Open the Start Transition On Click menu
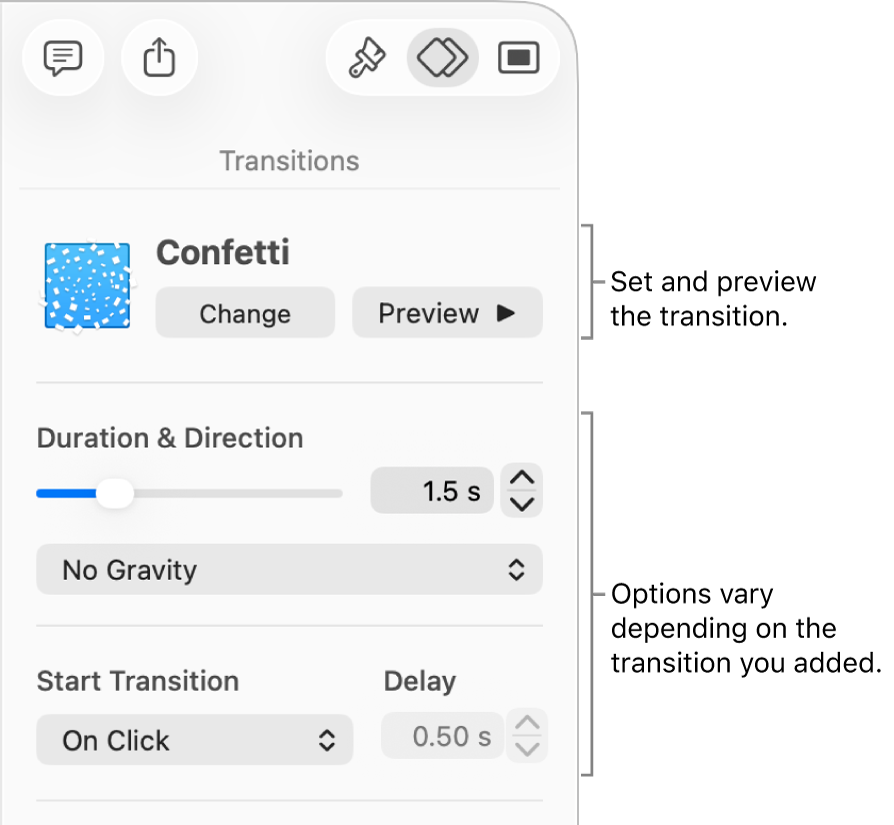 click(194, 740)
